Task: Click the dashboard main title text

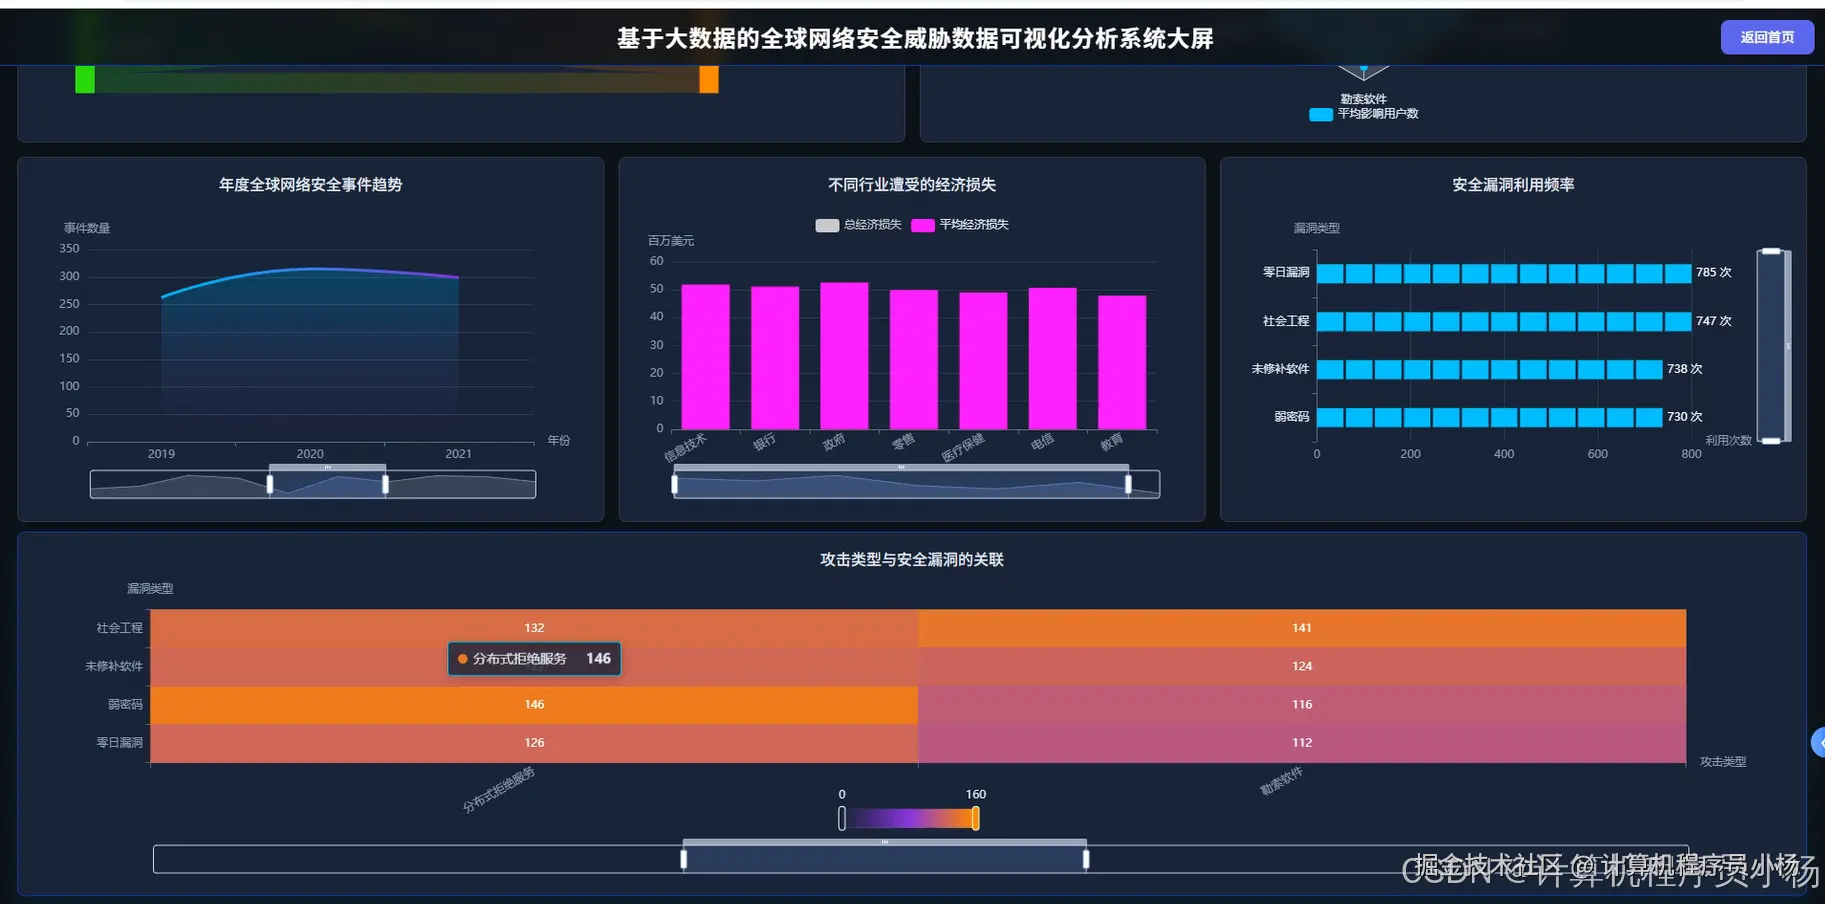Action: (x=915, y=39)
